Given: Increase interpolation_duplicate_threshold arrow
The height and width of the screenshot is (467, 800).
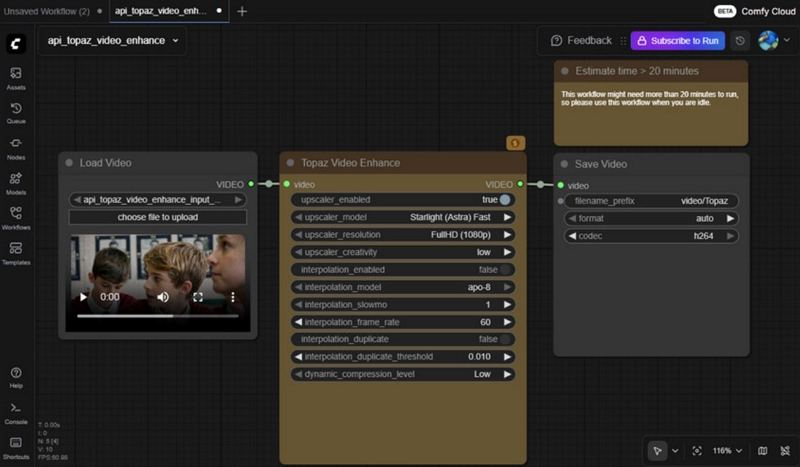Looking at the screenshot, I should coord(507,357).
